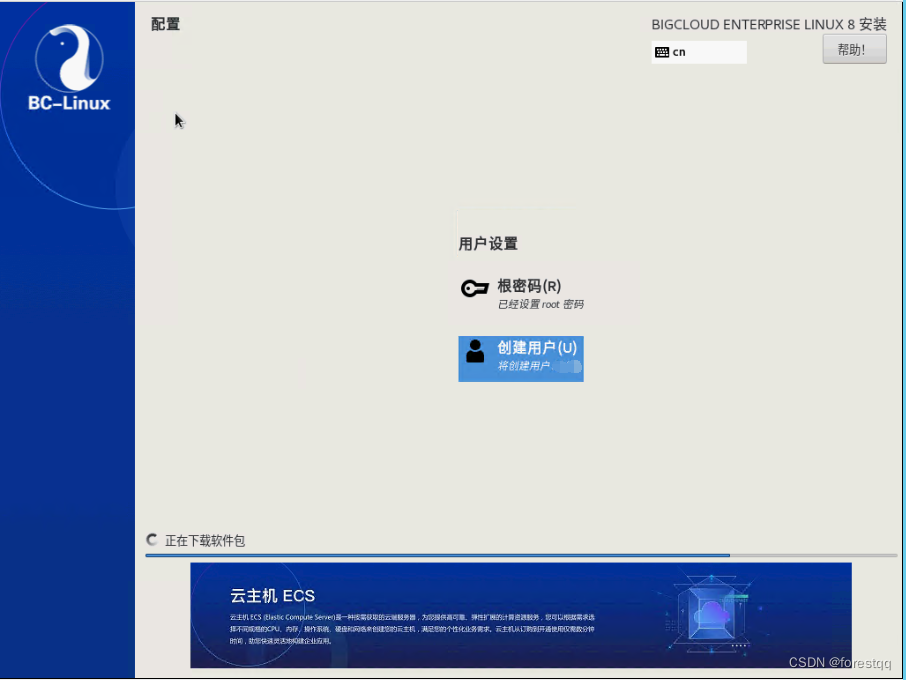Click the 用户设置 section heading
Viewport: 906px width, 680px height.
(x=488, y=244)
